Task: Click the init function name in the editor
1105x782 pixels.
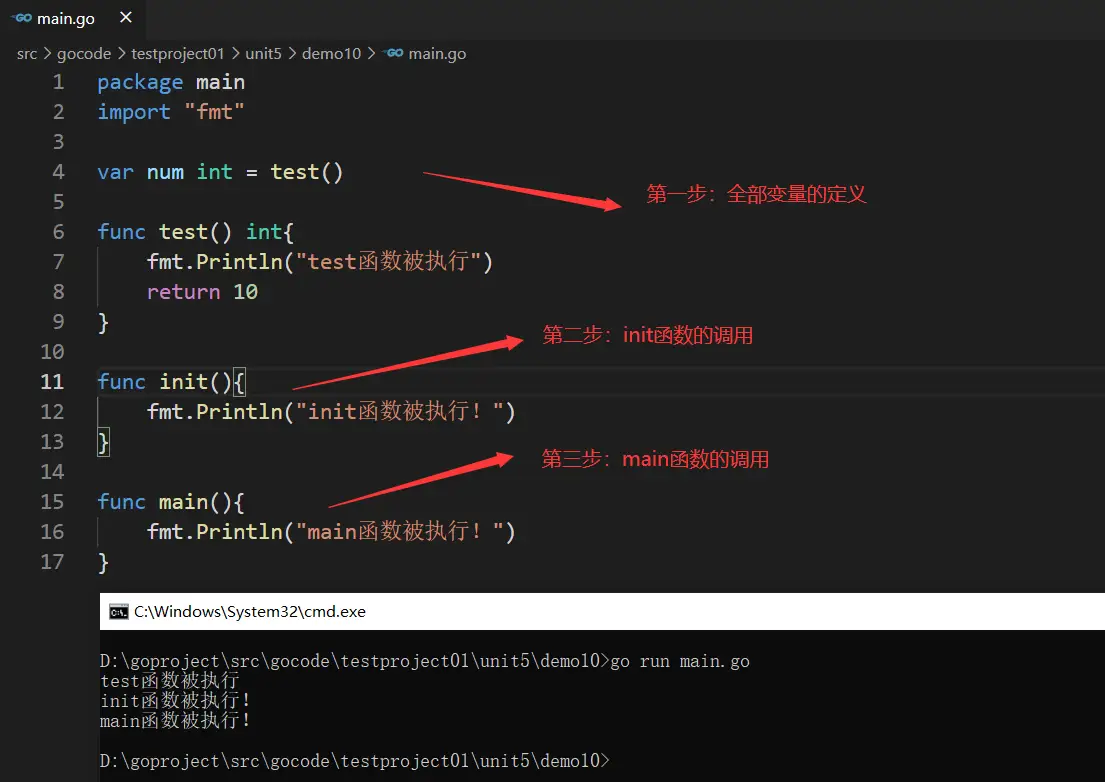Action: click(183, 382)
